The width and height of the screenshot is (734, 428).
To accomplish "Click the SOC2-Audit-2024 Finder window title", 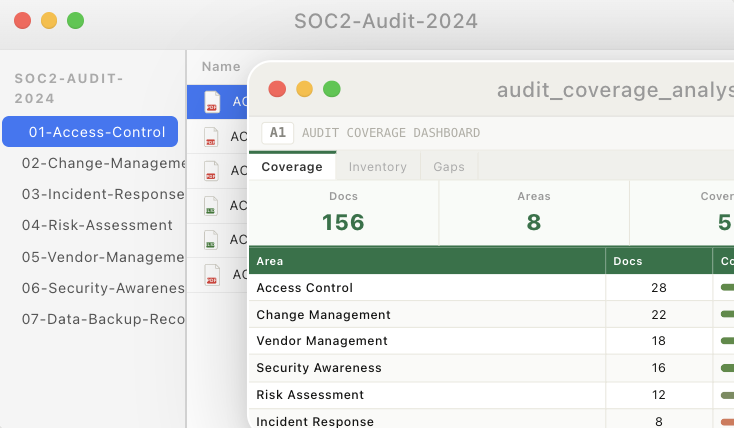I will tap(386, 21).
